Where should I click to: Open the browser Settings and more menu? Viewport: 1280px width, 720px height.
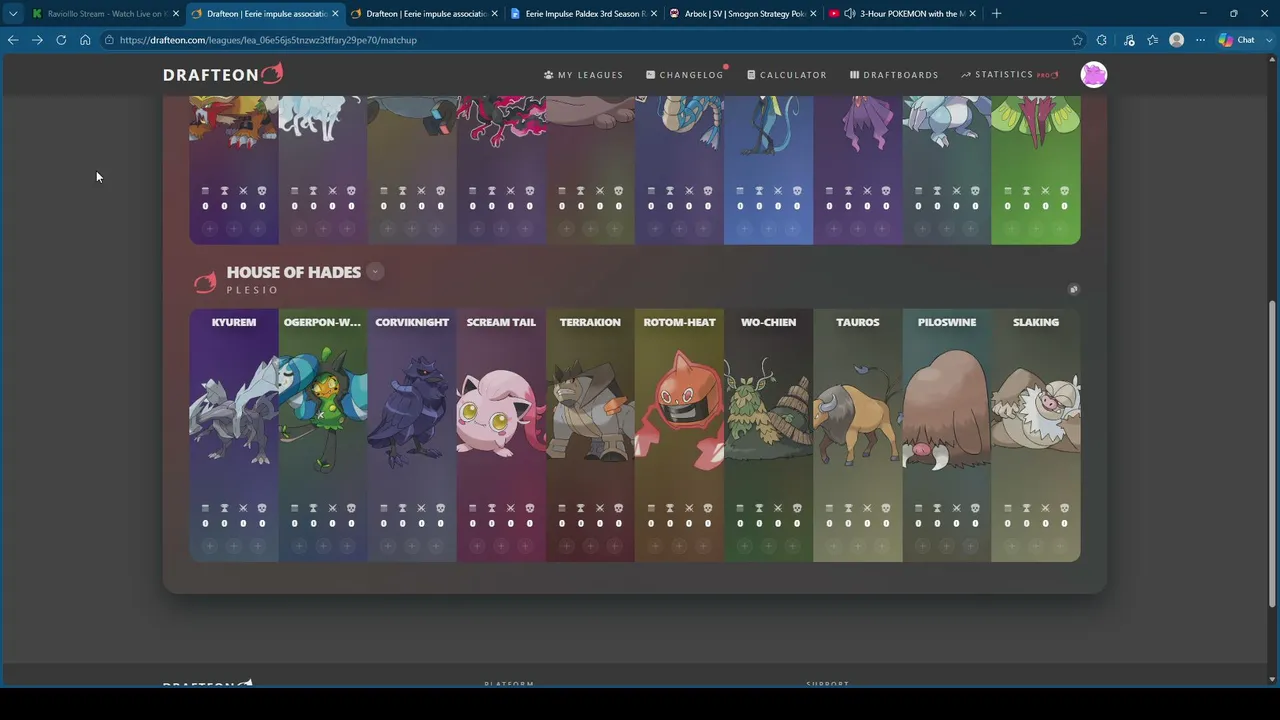click(x=1201, y=40)
